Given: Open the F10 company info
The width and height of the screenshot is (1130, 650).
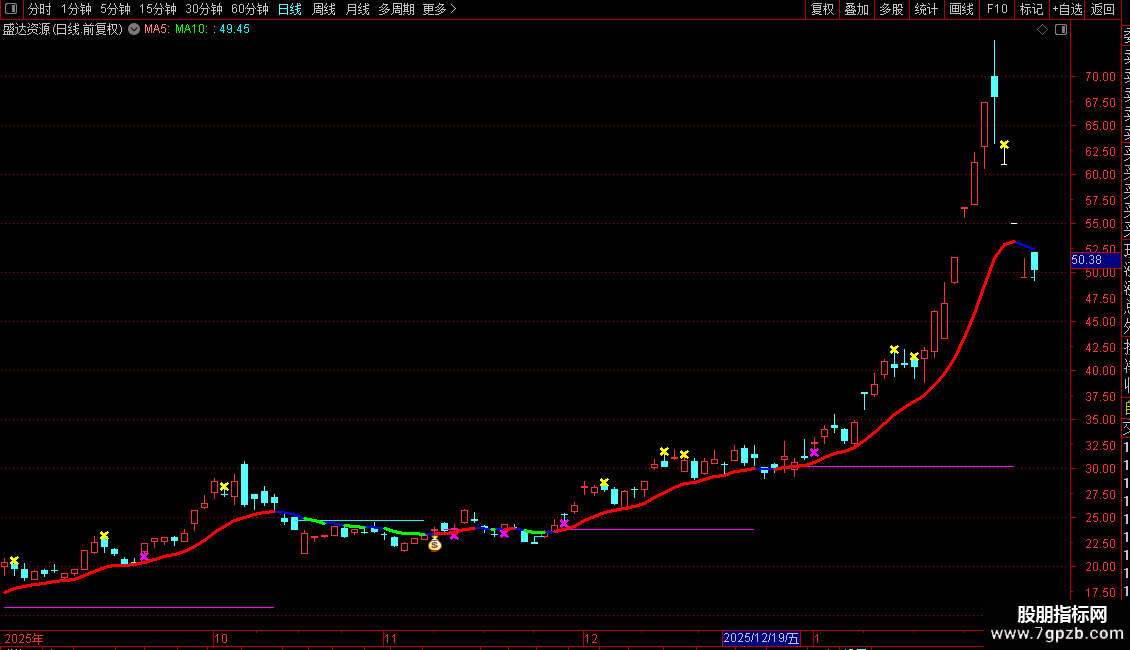Looking at the screenshot, I should [x=997, y=9].
